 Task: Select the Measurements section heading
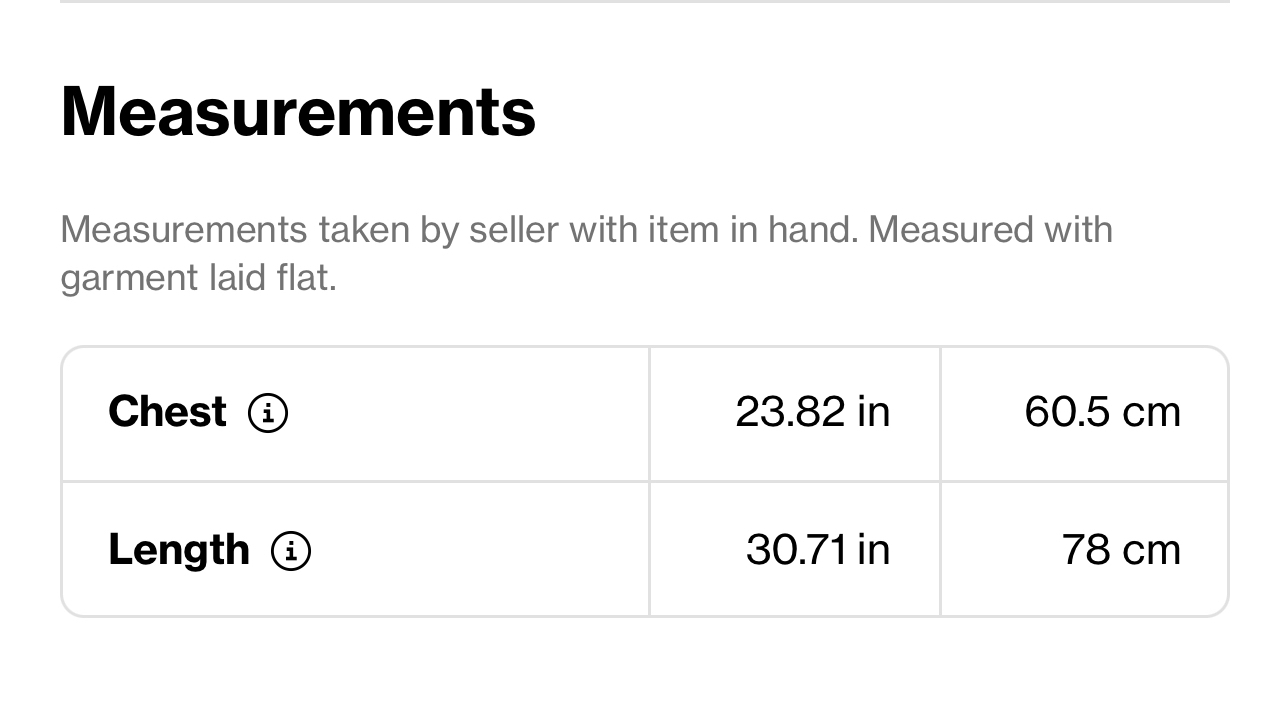pyautogui.click(x=298, y=110)
